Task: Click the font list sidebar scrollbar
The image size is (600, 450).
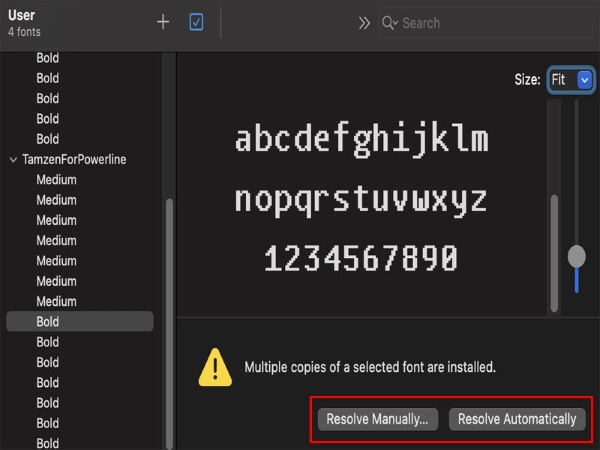Action: click(x=169, y=320)
